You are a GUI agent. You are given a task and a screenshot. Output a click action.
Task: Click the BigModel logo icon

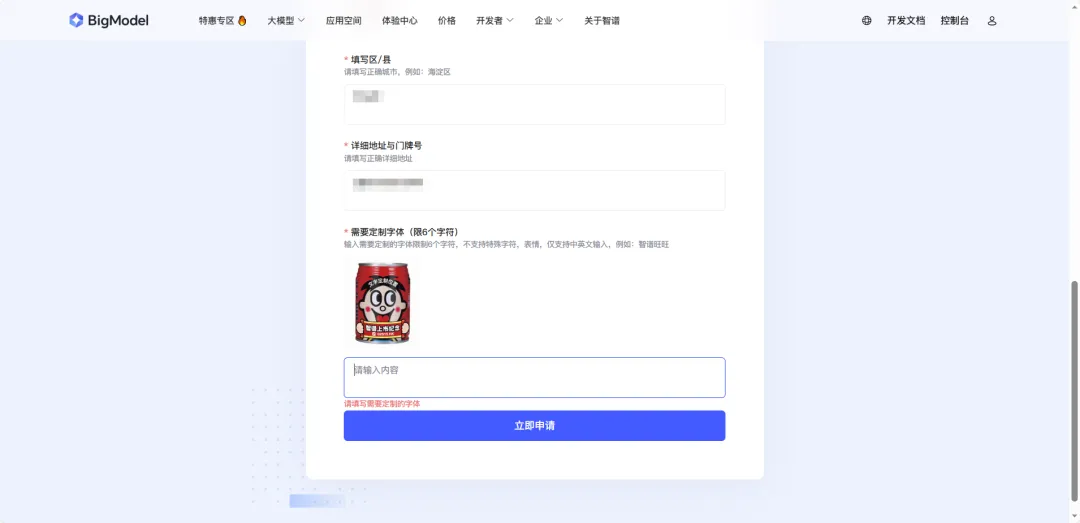point(76,21)
